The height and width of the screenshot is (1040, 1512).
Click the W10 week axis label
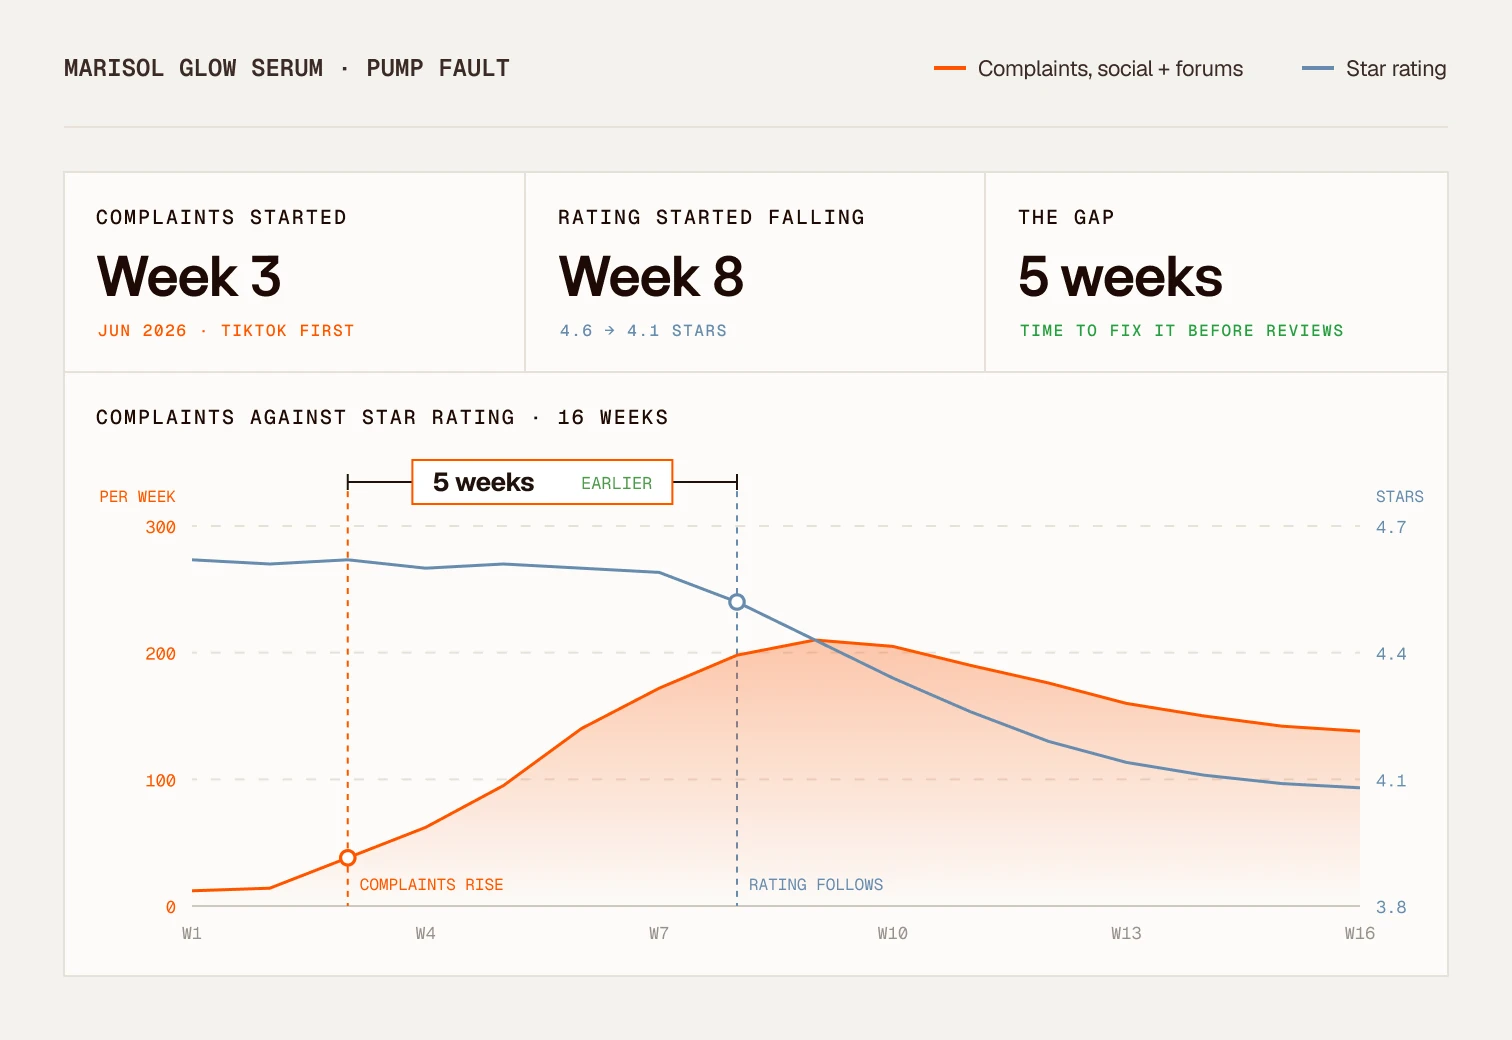point(893,933)
